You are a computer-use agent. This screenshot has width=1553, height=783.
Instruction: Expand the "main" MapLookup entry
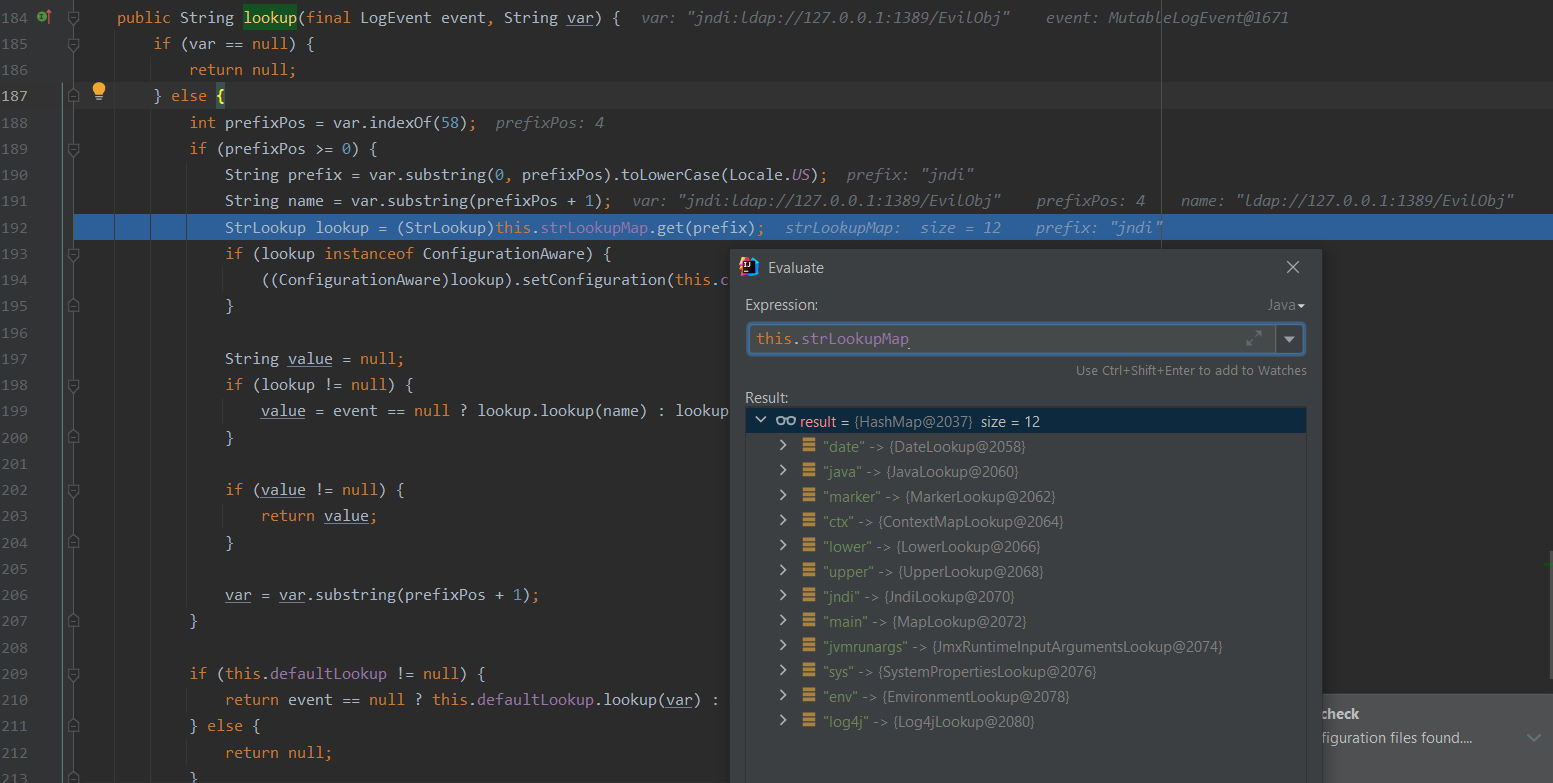tap(783, 621)
